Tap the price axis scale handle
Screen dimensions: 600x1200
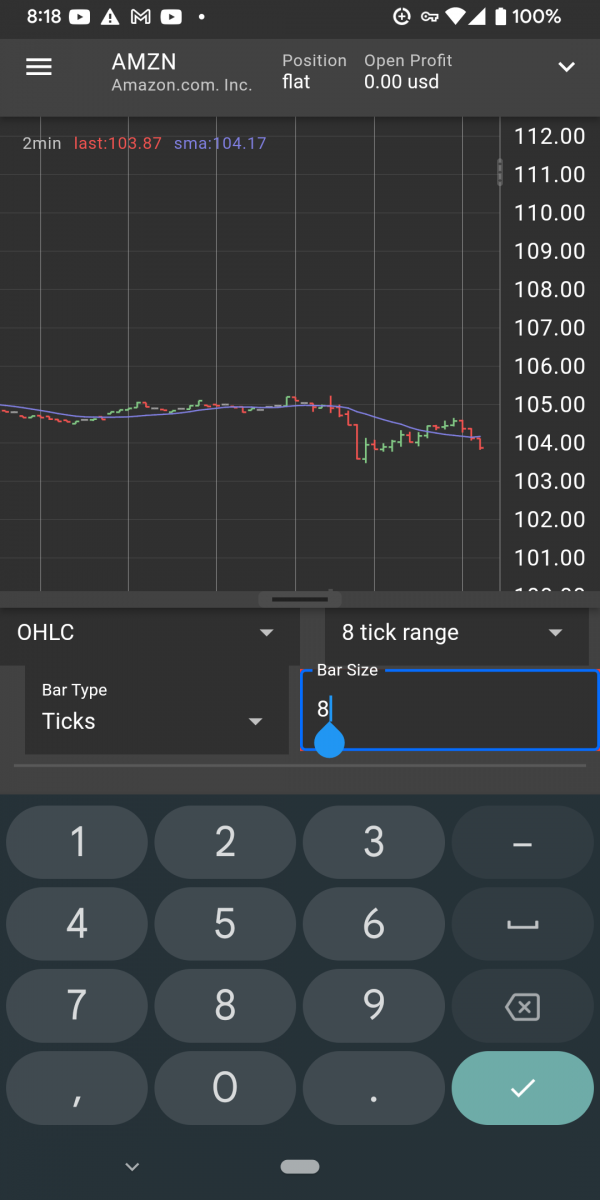[x=500, y=172]
